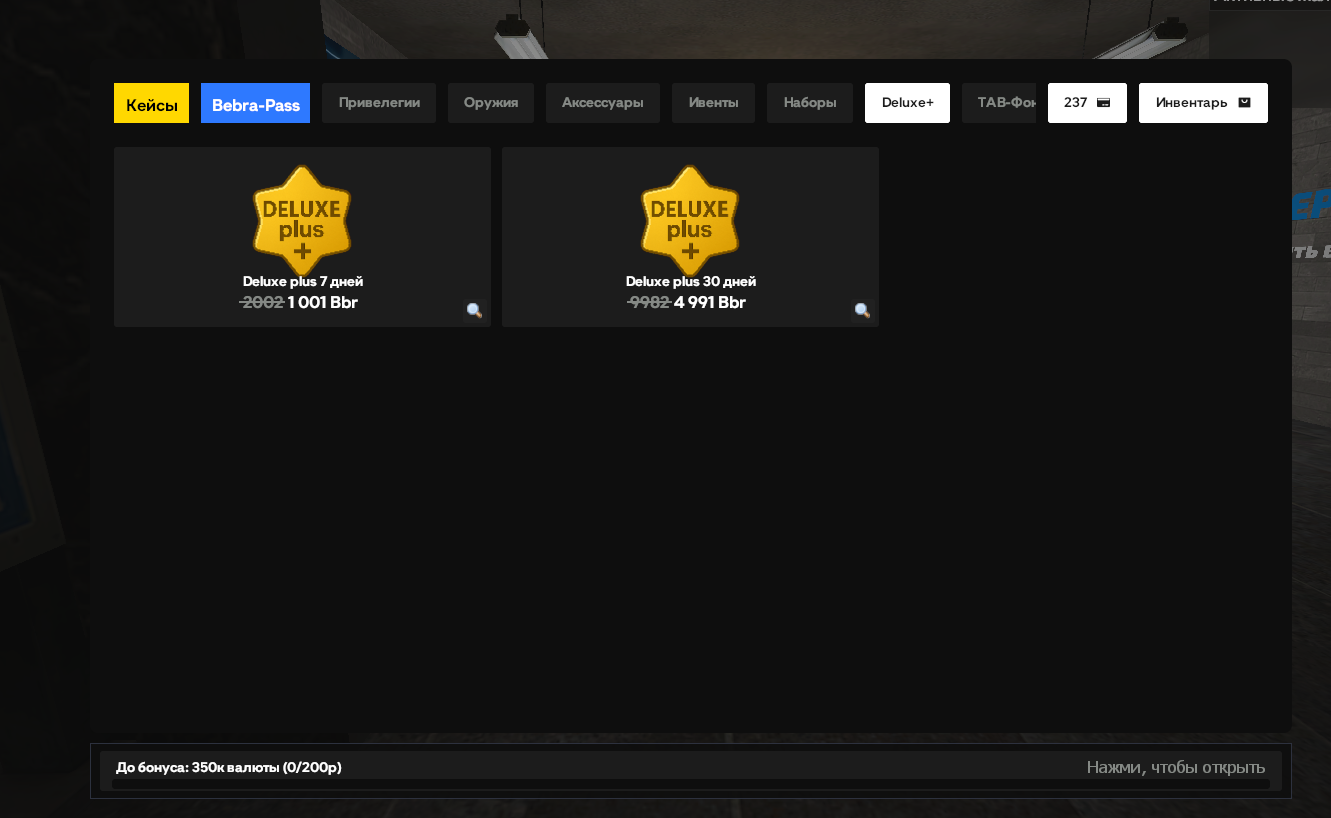
Task: Click the Deluxe plus 7 дней title
Action: pyautogui.click(x=303, y=282)
